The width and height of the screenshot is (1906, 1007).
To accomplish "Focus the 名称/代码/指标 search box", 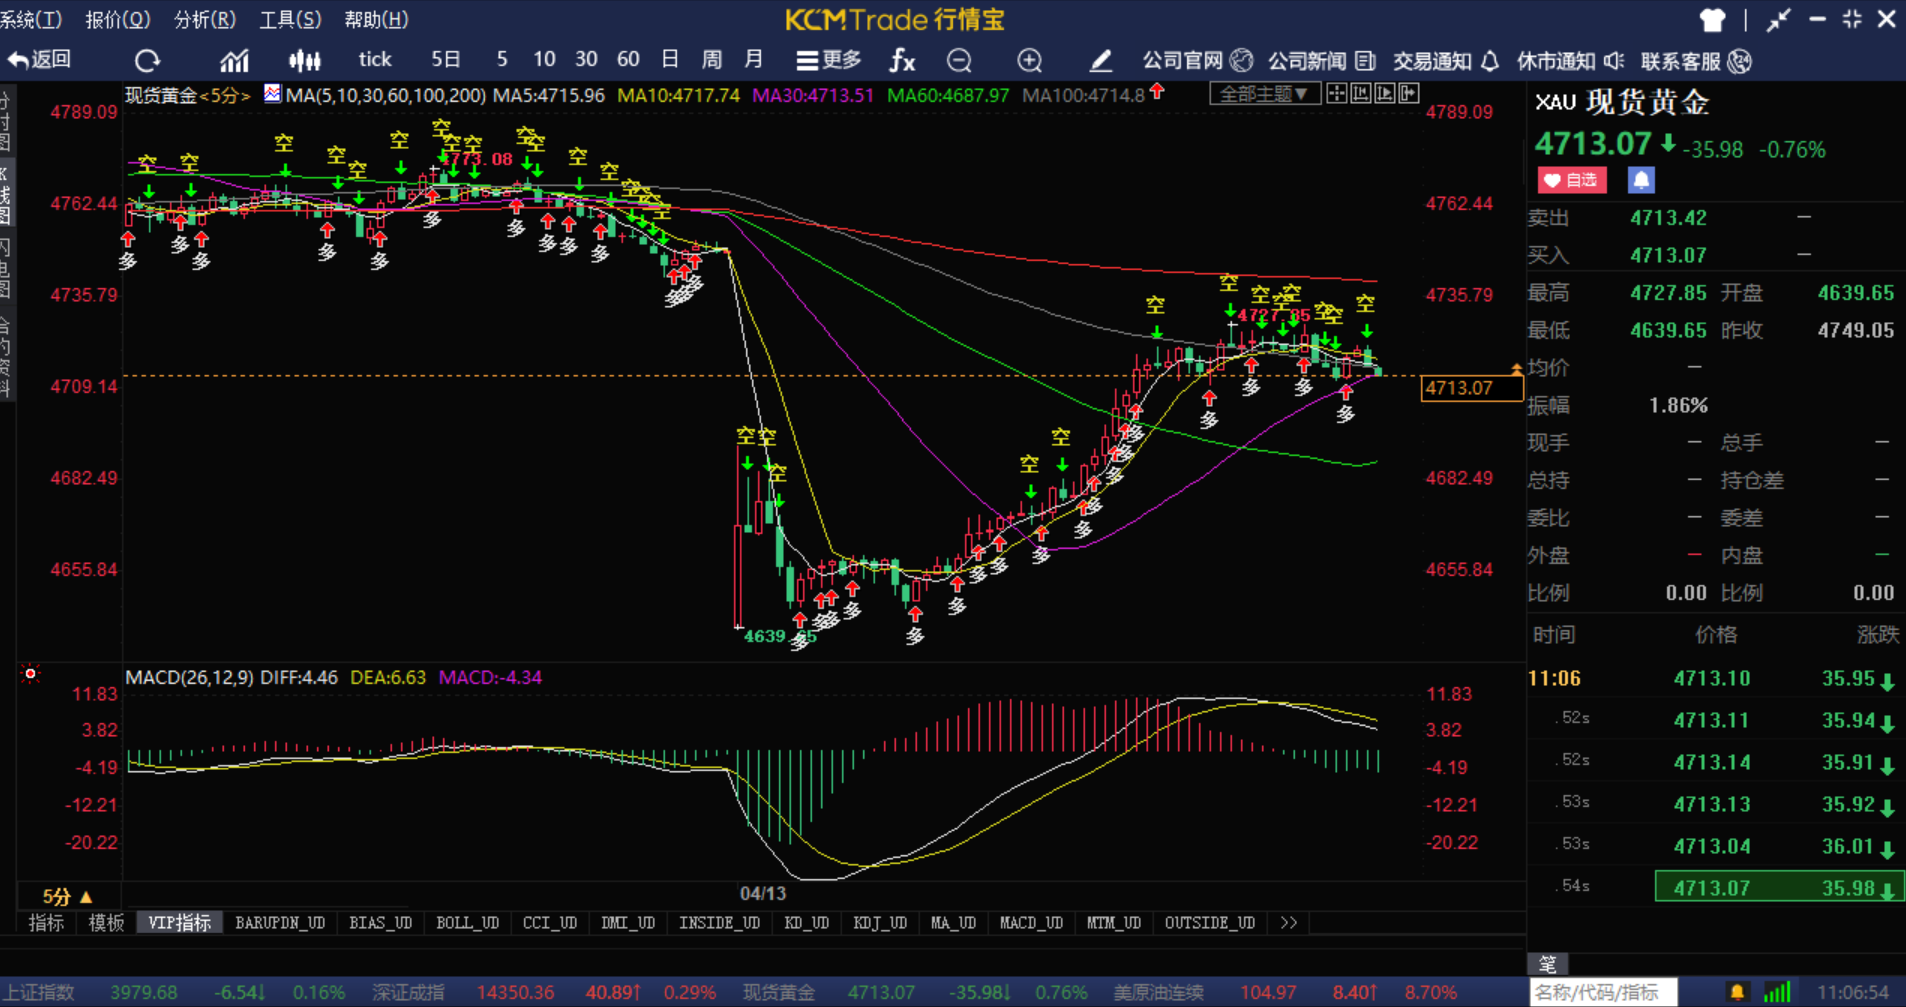I will [1603, 993].
